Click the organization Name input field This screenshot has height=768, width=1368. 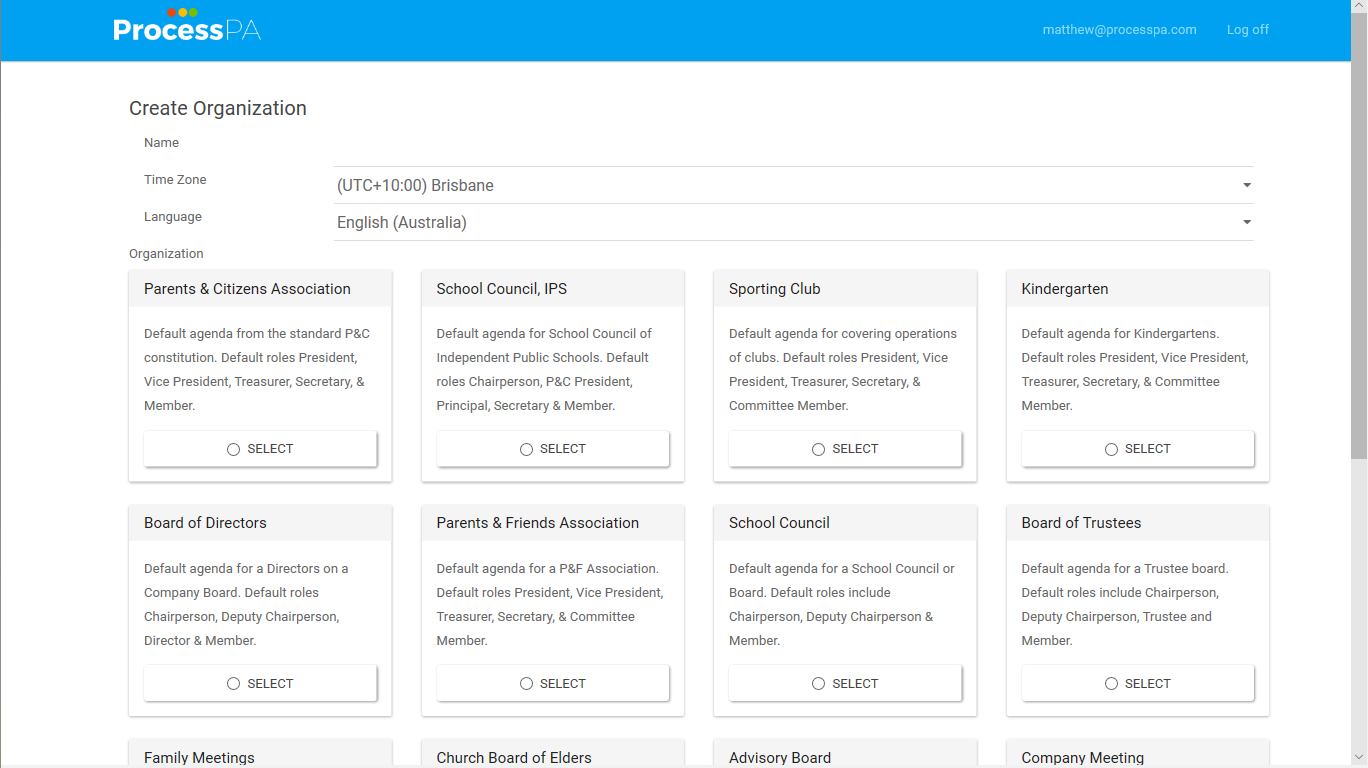pos(792,148)
